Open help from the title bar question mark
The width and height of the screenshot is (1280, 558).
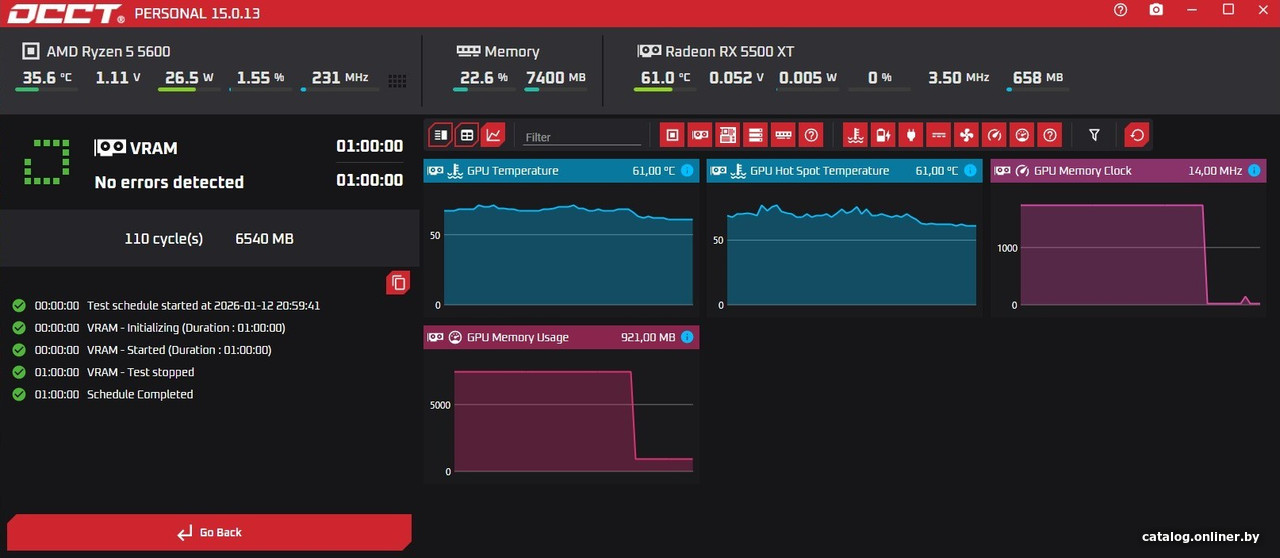coord(1120,10)
